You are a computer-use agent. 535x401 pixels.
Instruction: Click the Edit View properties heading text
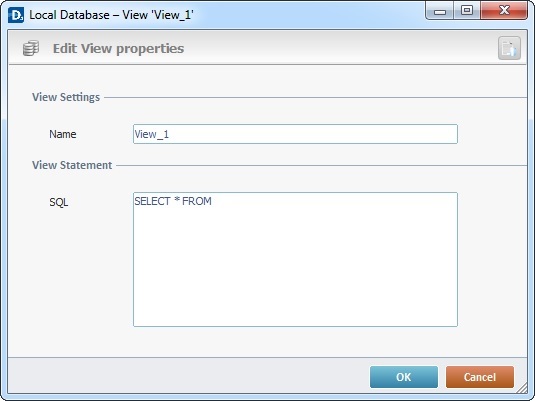click(x=118, y=48)
